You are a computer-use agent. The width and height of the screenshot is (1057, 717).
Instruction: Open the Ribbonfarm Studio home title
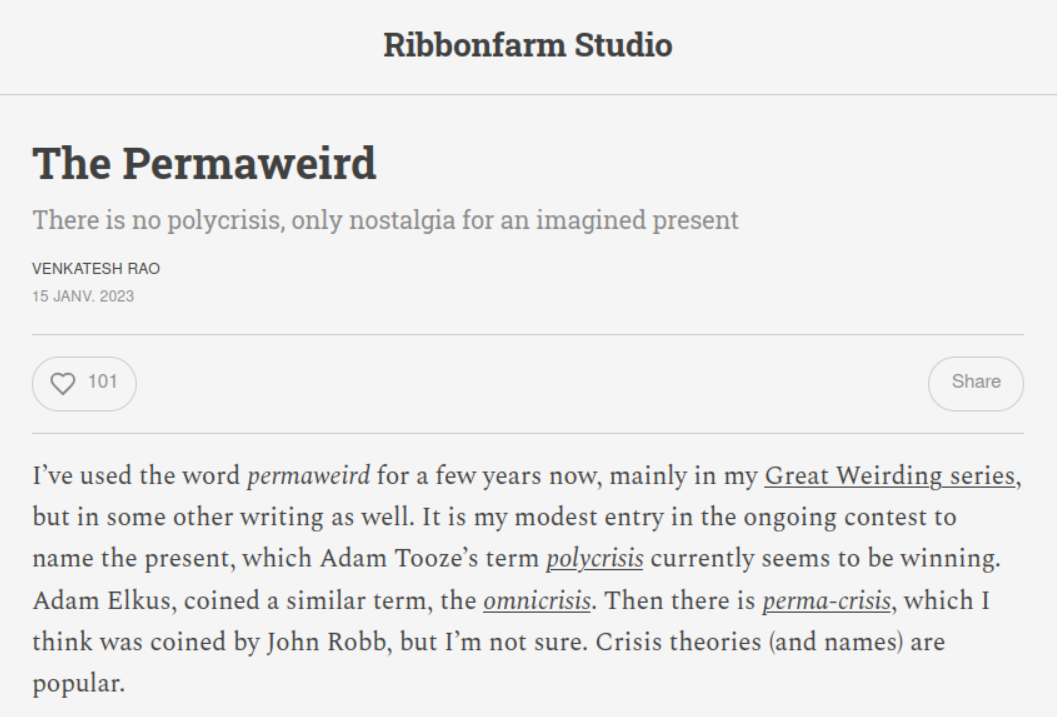(527, 45)
